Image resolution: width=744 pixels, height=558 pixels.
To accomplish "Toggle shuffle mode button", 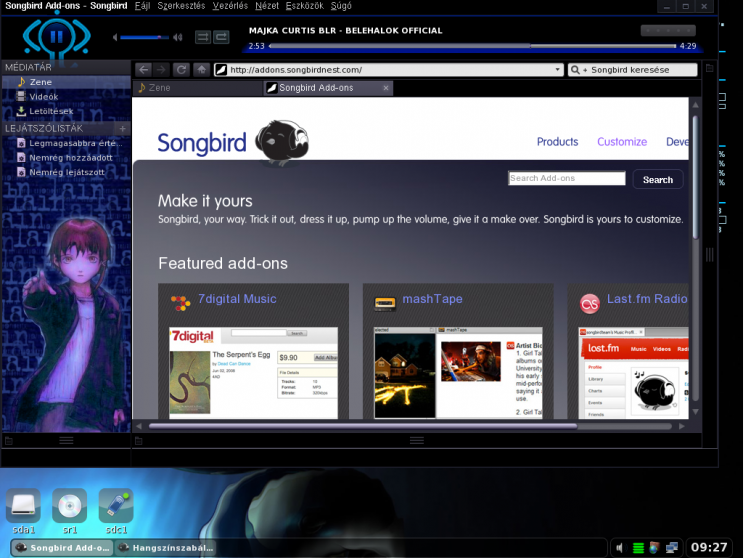I will [203, 37].
